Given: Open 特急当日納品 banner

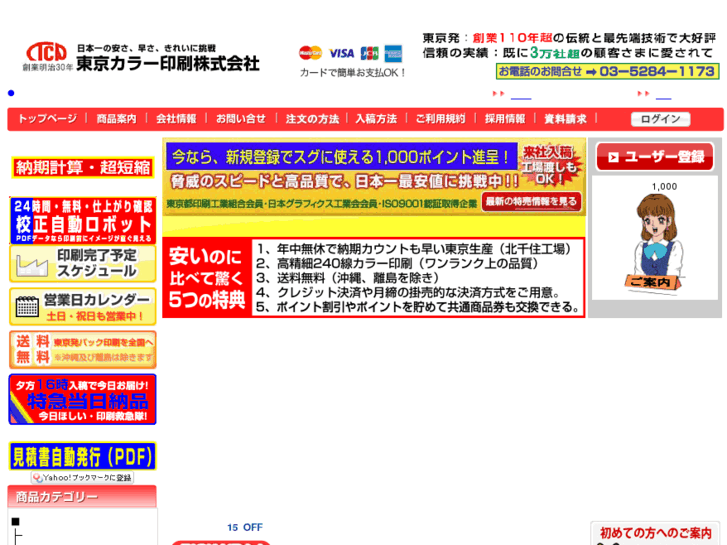Looking at the screenshot, I should tap(83, 399).
